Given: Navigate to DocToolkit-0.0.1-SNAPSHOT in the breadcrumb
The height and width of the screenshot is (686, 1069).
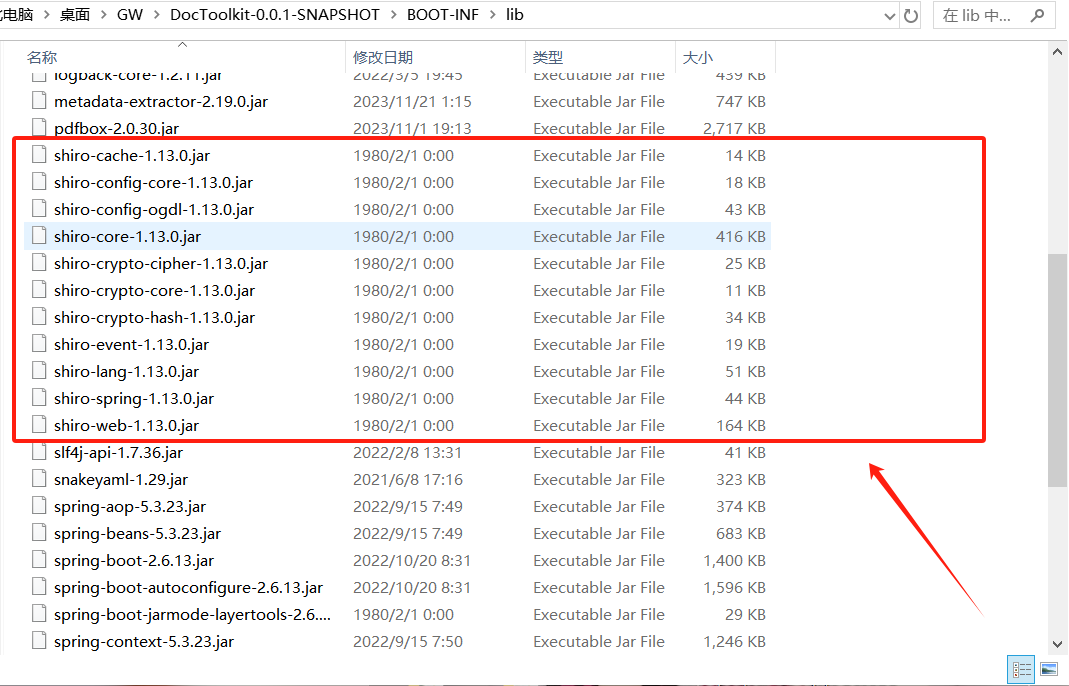Looking at the screenshot, I should tap(275, 15).
